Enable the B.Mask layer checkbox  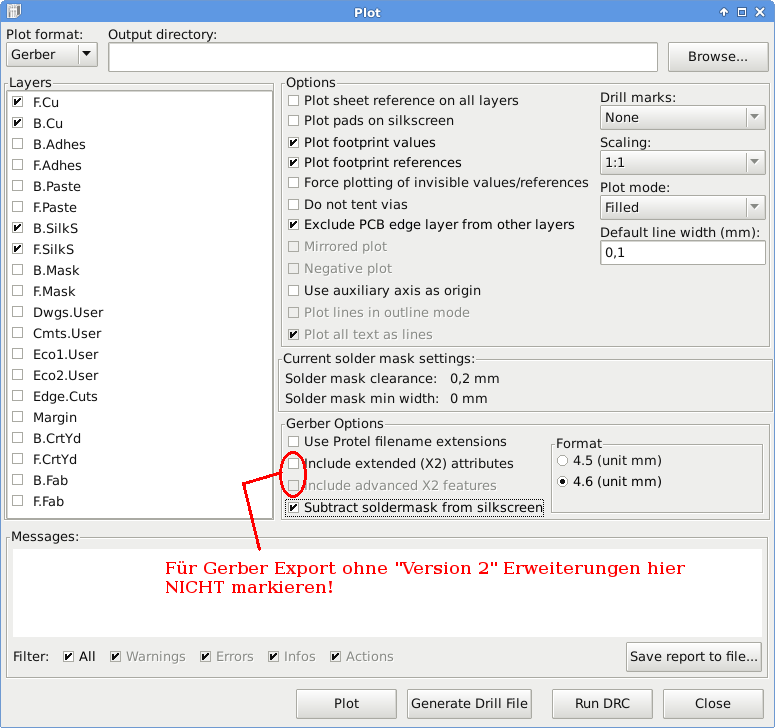18,270
